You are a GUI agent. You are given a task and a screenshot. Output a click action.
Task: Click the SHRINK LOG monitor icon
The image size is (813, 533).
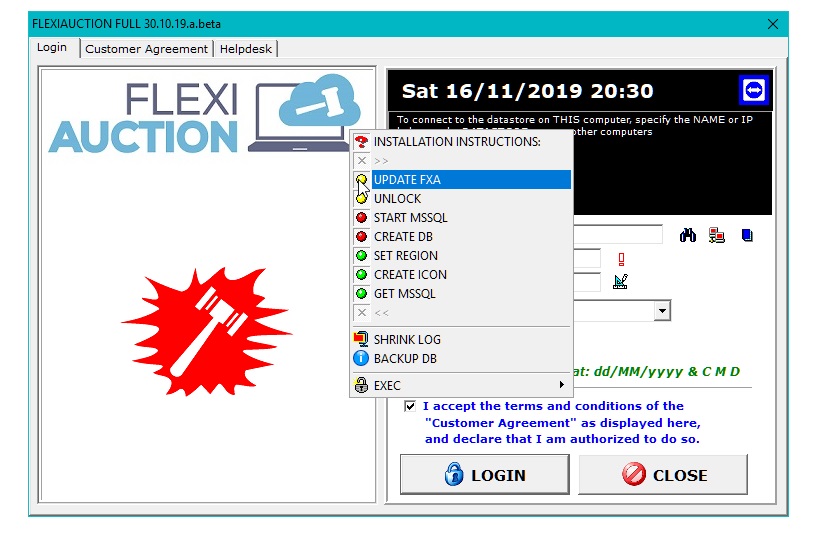(361, 339)
